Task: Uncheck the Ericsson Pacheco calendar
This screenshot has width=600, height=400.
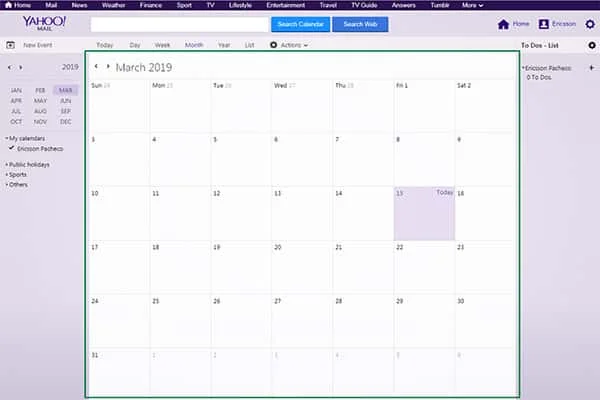Action: (12, 148)
